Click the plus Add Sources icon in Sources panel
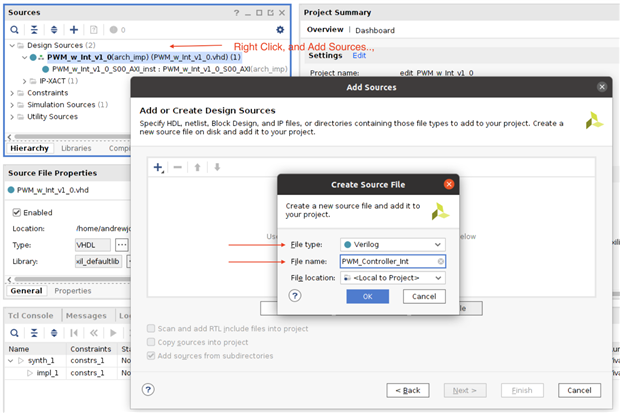 74,30
